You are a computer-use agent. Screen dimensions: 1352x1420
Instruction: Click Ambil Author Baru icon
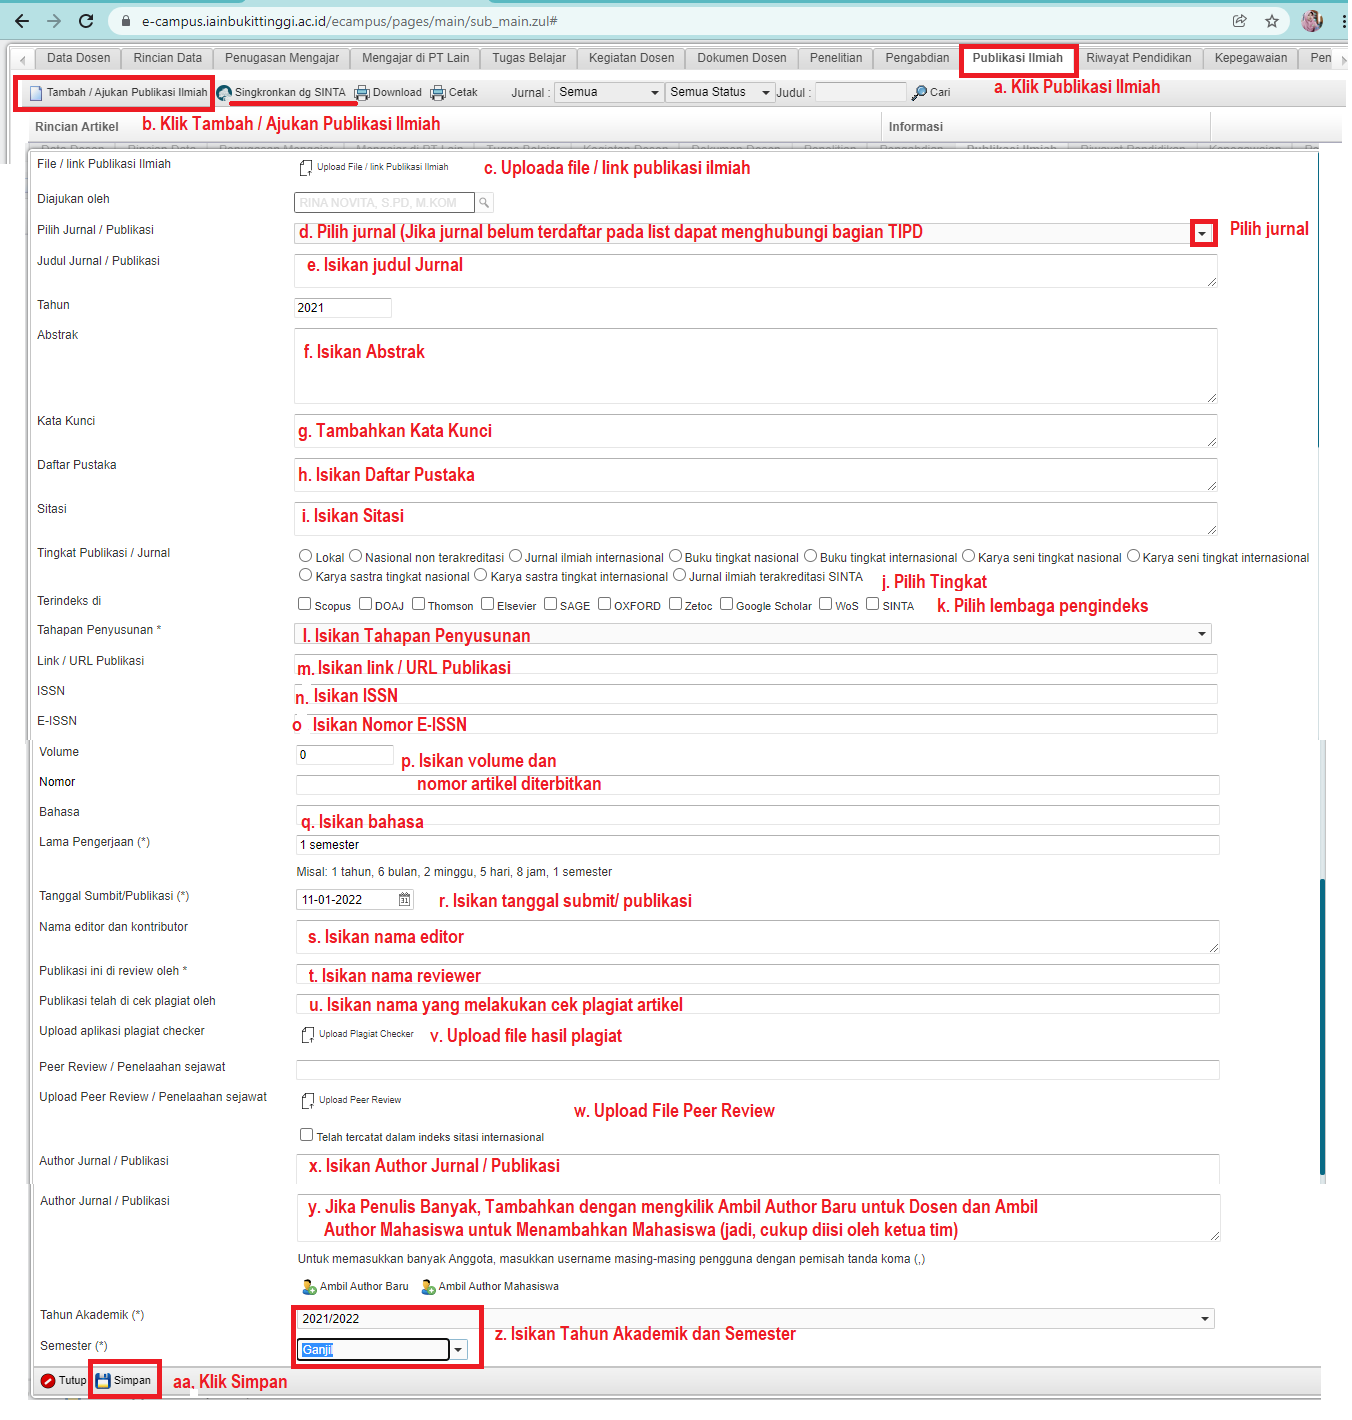click(x=309, y=1287)
